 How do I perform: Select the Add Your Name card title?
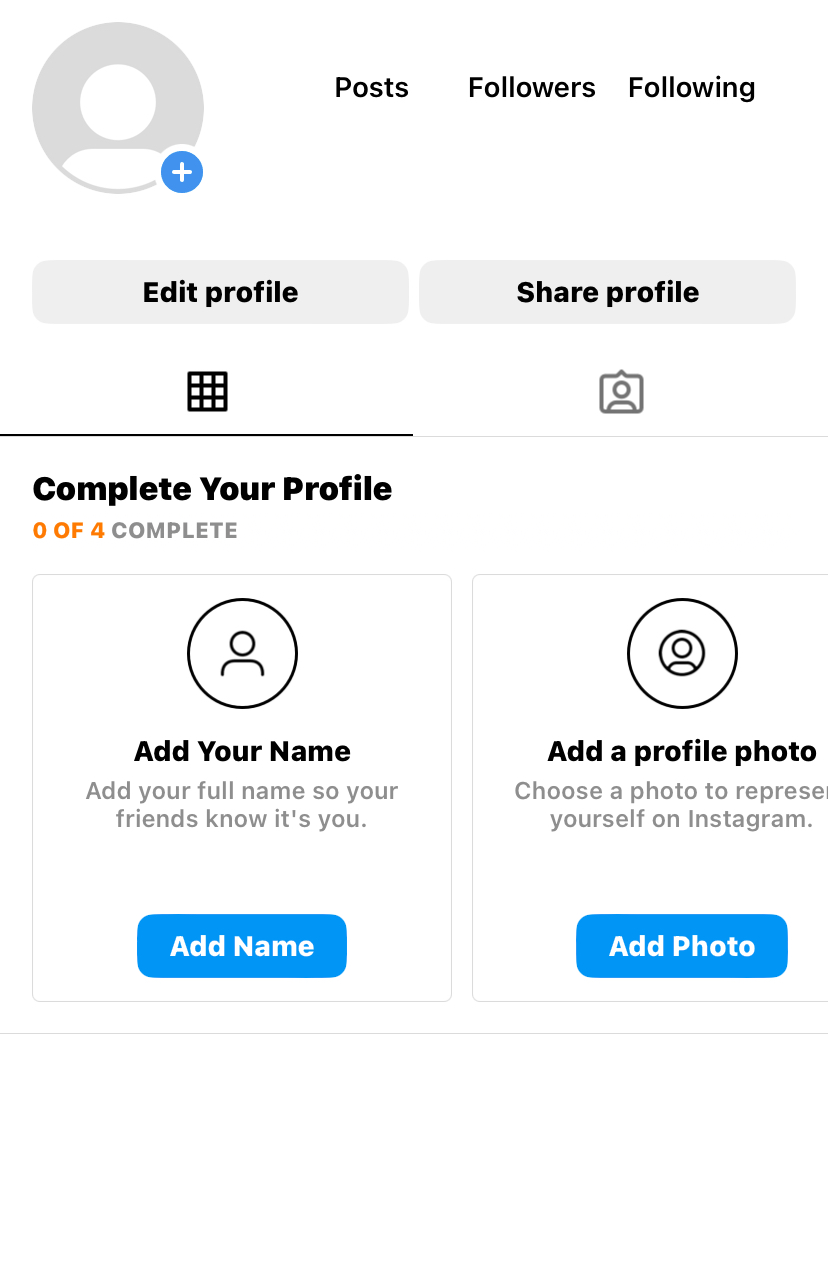(242, 751)
